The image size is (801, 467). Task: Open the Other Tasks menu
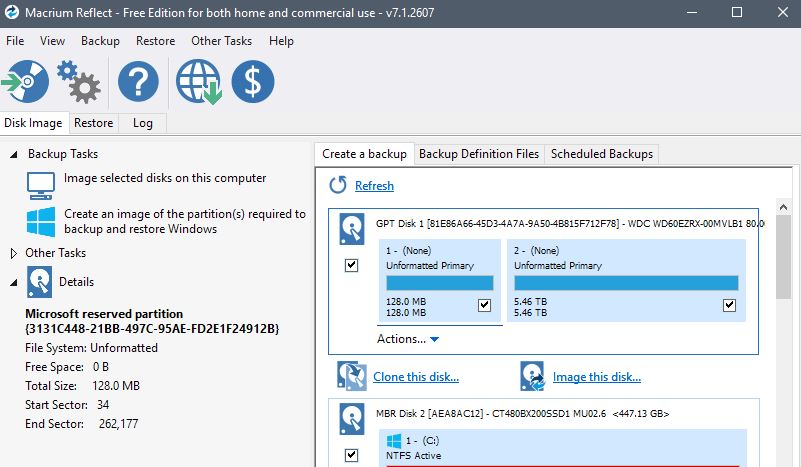click(222, 41)
